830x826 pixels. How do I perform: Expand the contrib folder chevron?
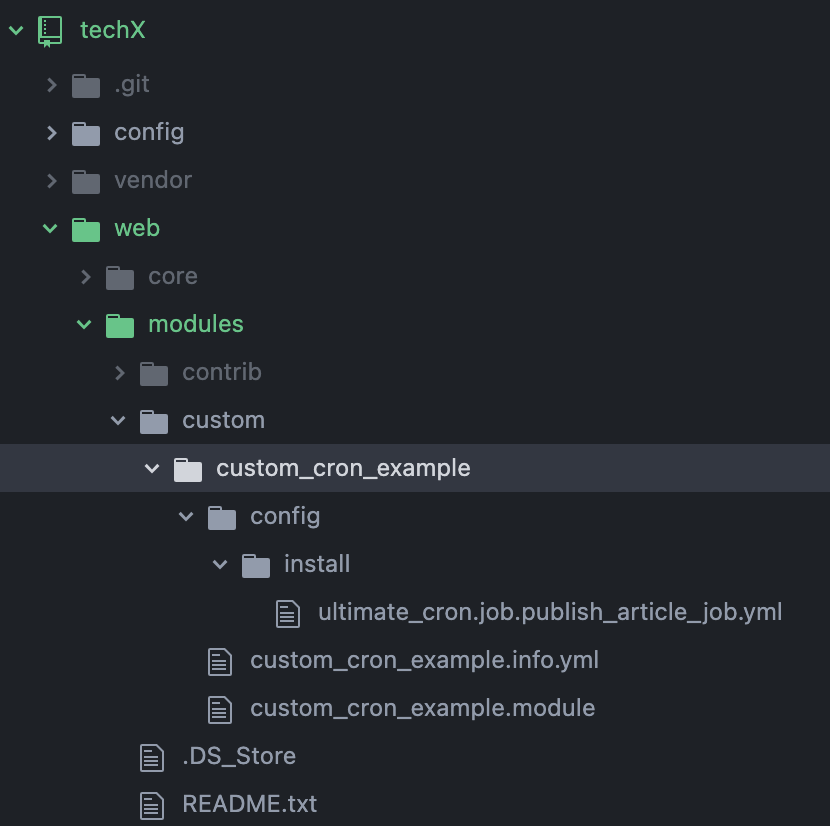pyautogui.click(x=120, y=373)
